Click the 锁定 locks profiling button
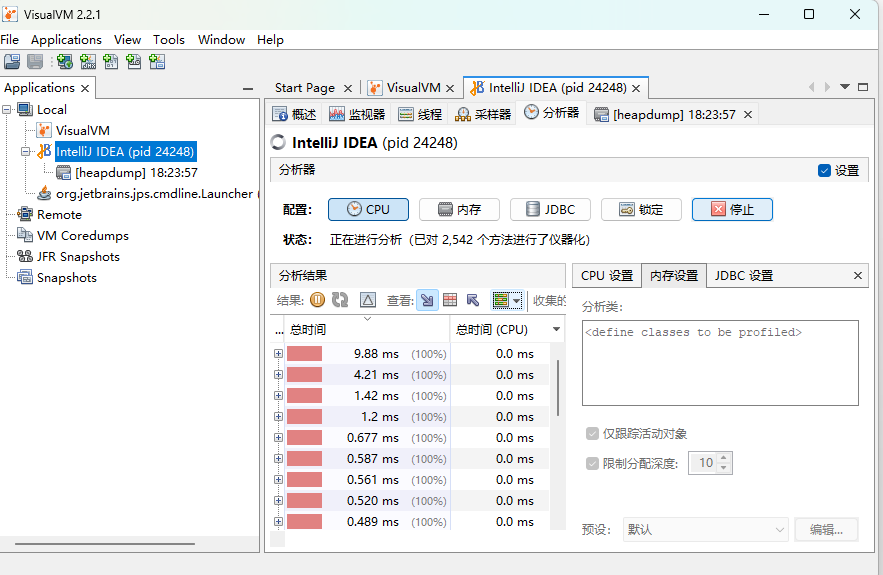This screenshot has width=883, height=575. point(641,210)
